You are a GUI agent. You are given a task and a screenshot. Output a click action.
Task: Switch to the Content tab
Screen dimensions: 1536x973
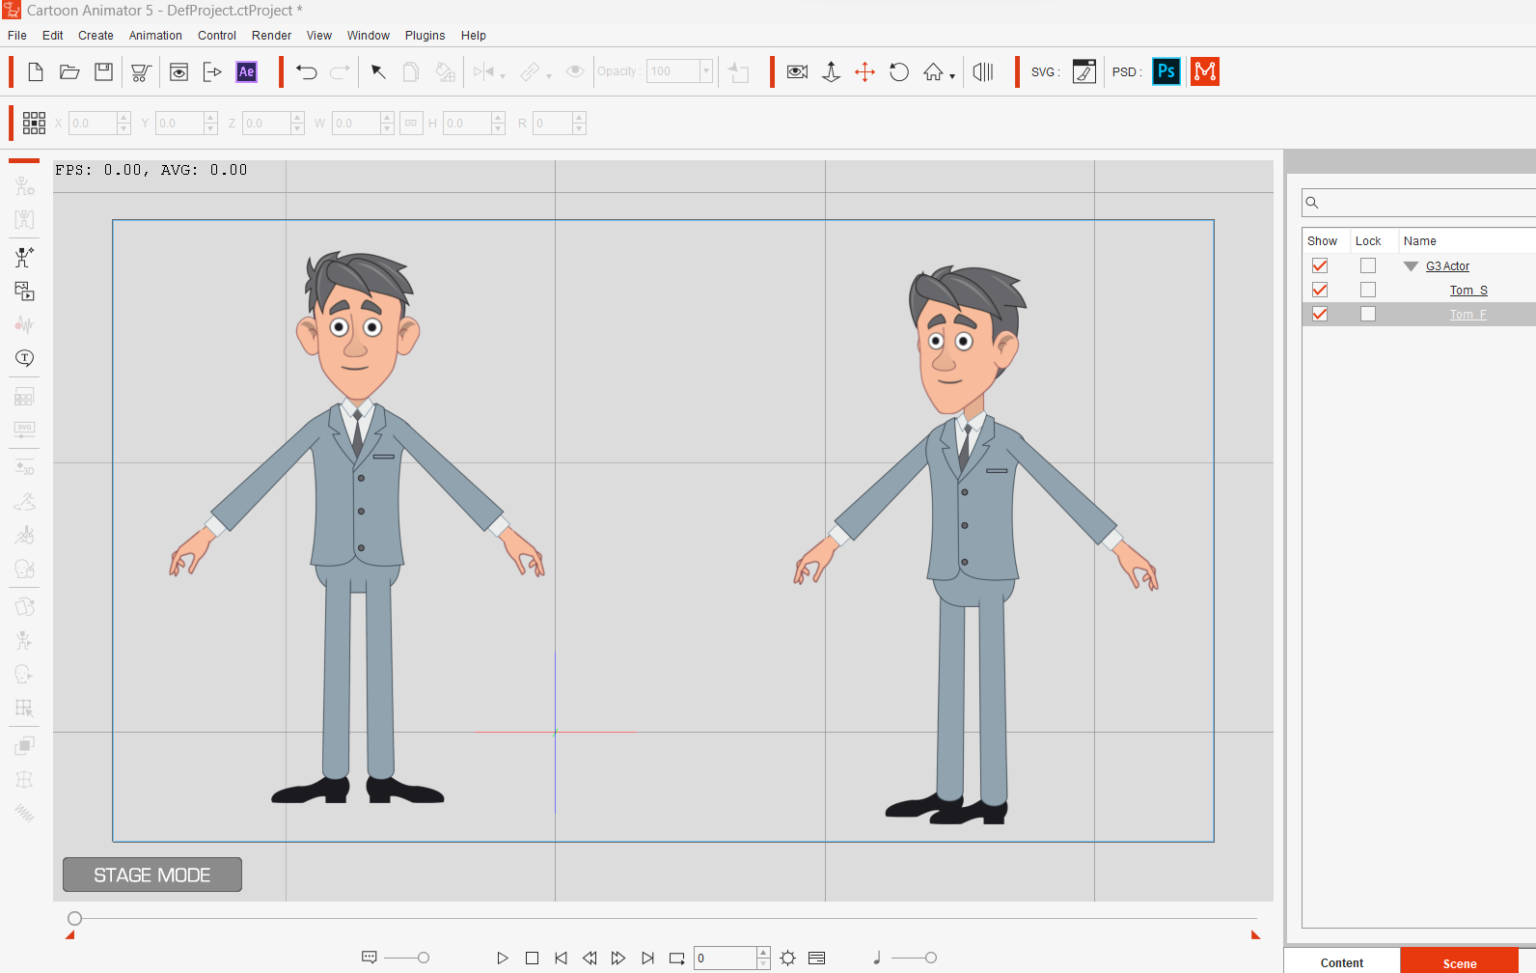1341,962
